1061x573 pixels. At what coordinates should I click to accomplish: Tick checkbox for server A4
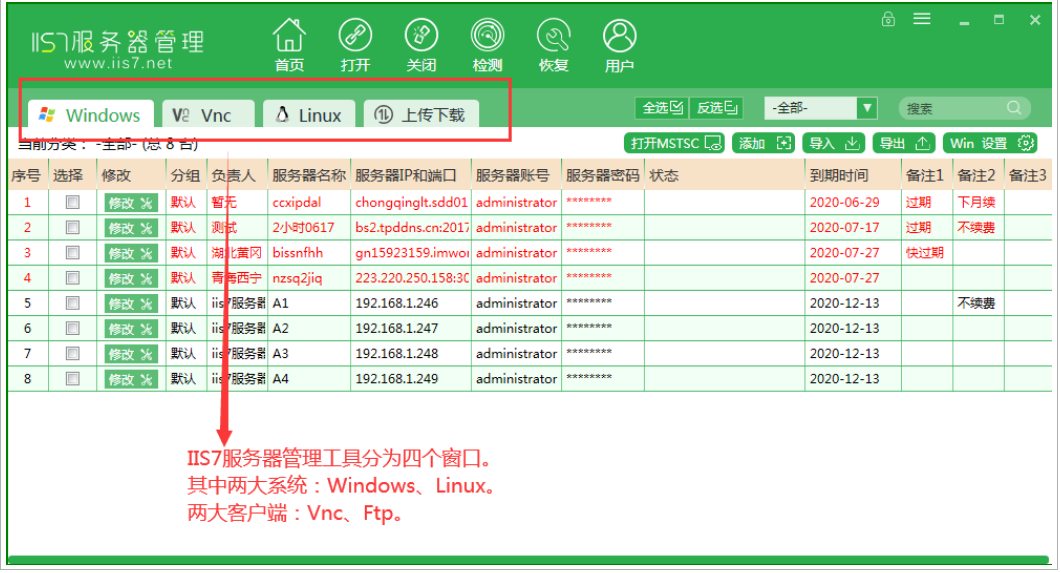(72, 379)
